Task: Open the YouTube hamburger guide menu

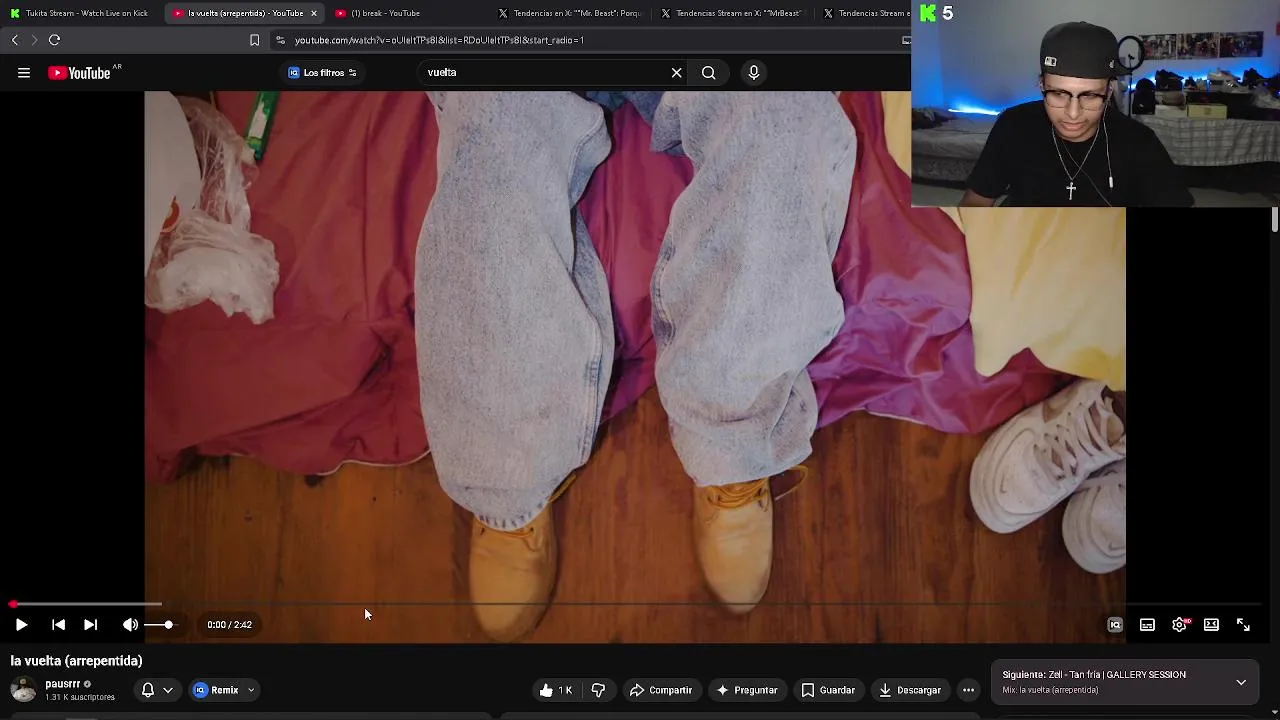Action: tap(24, 72)
